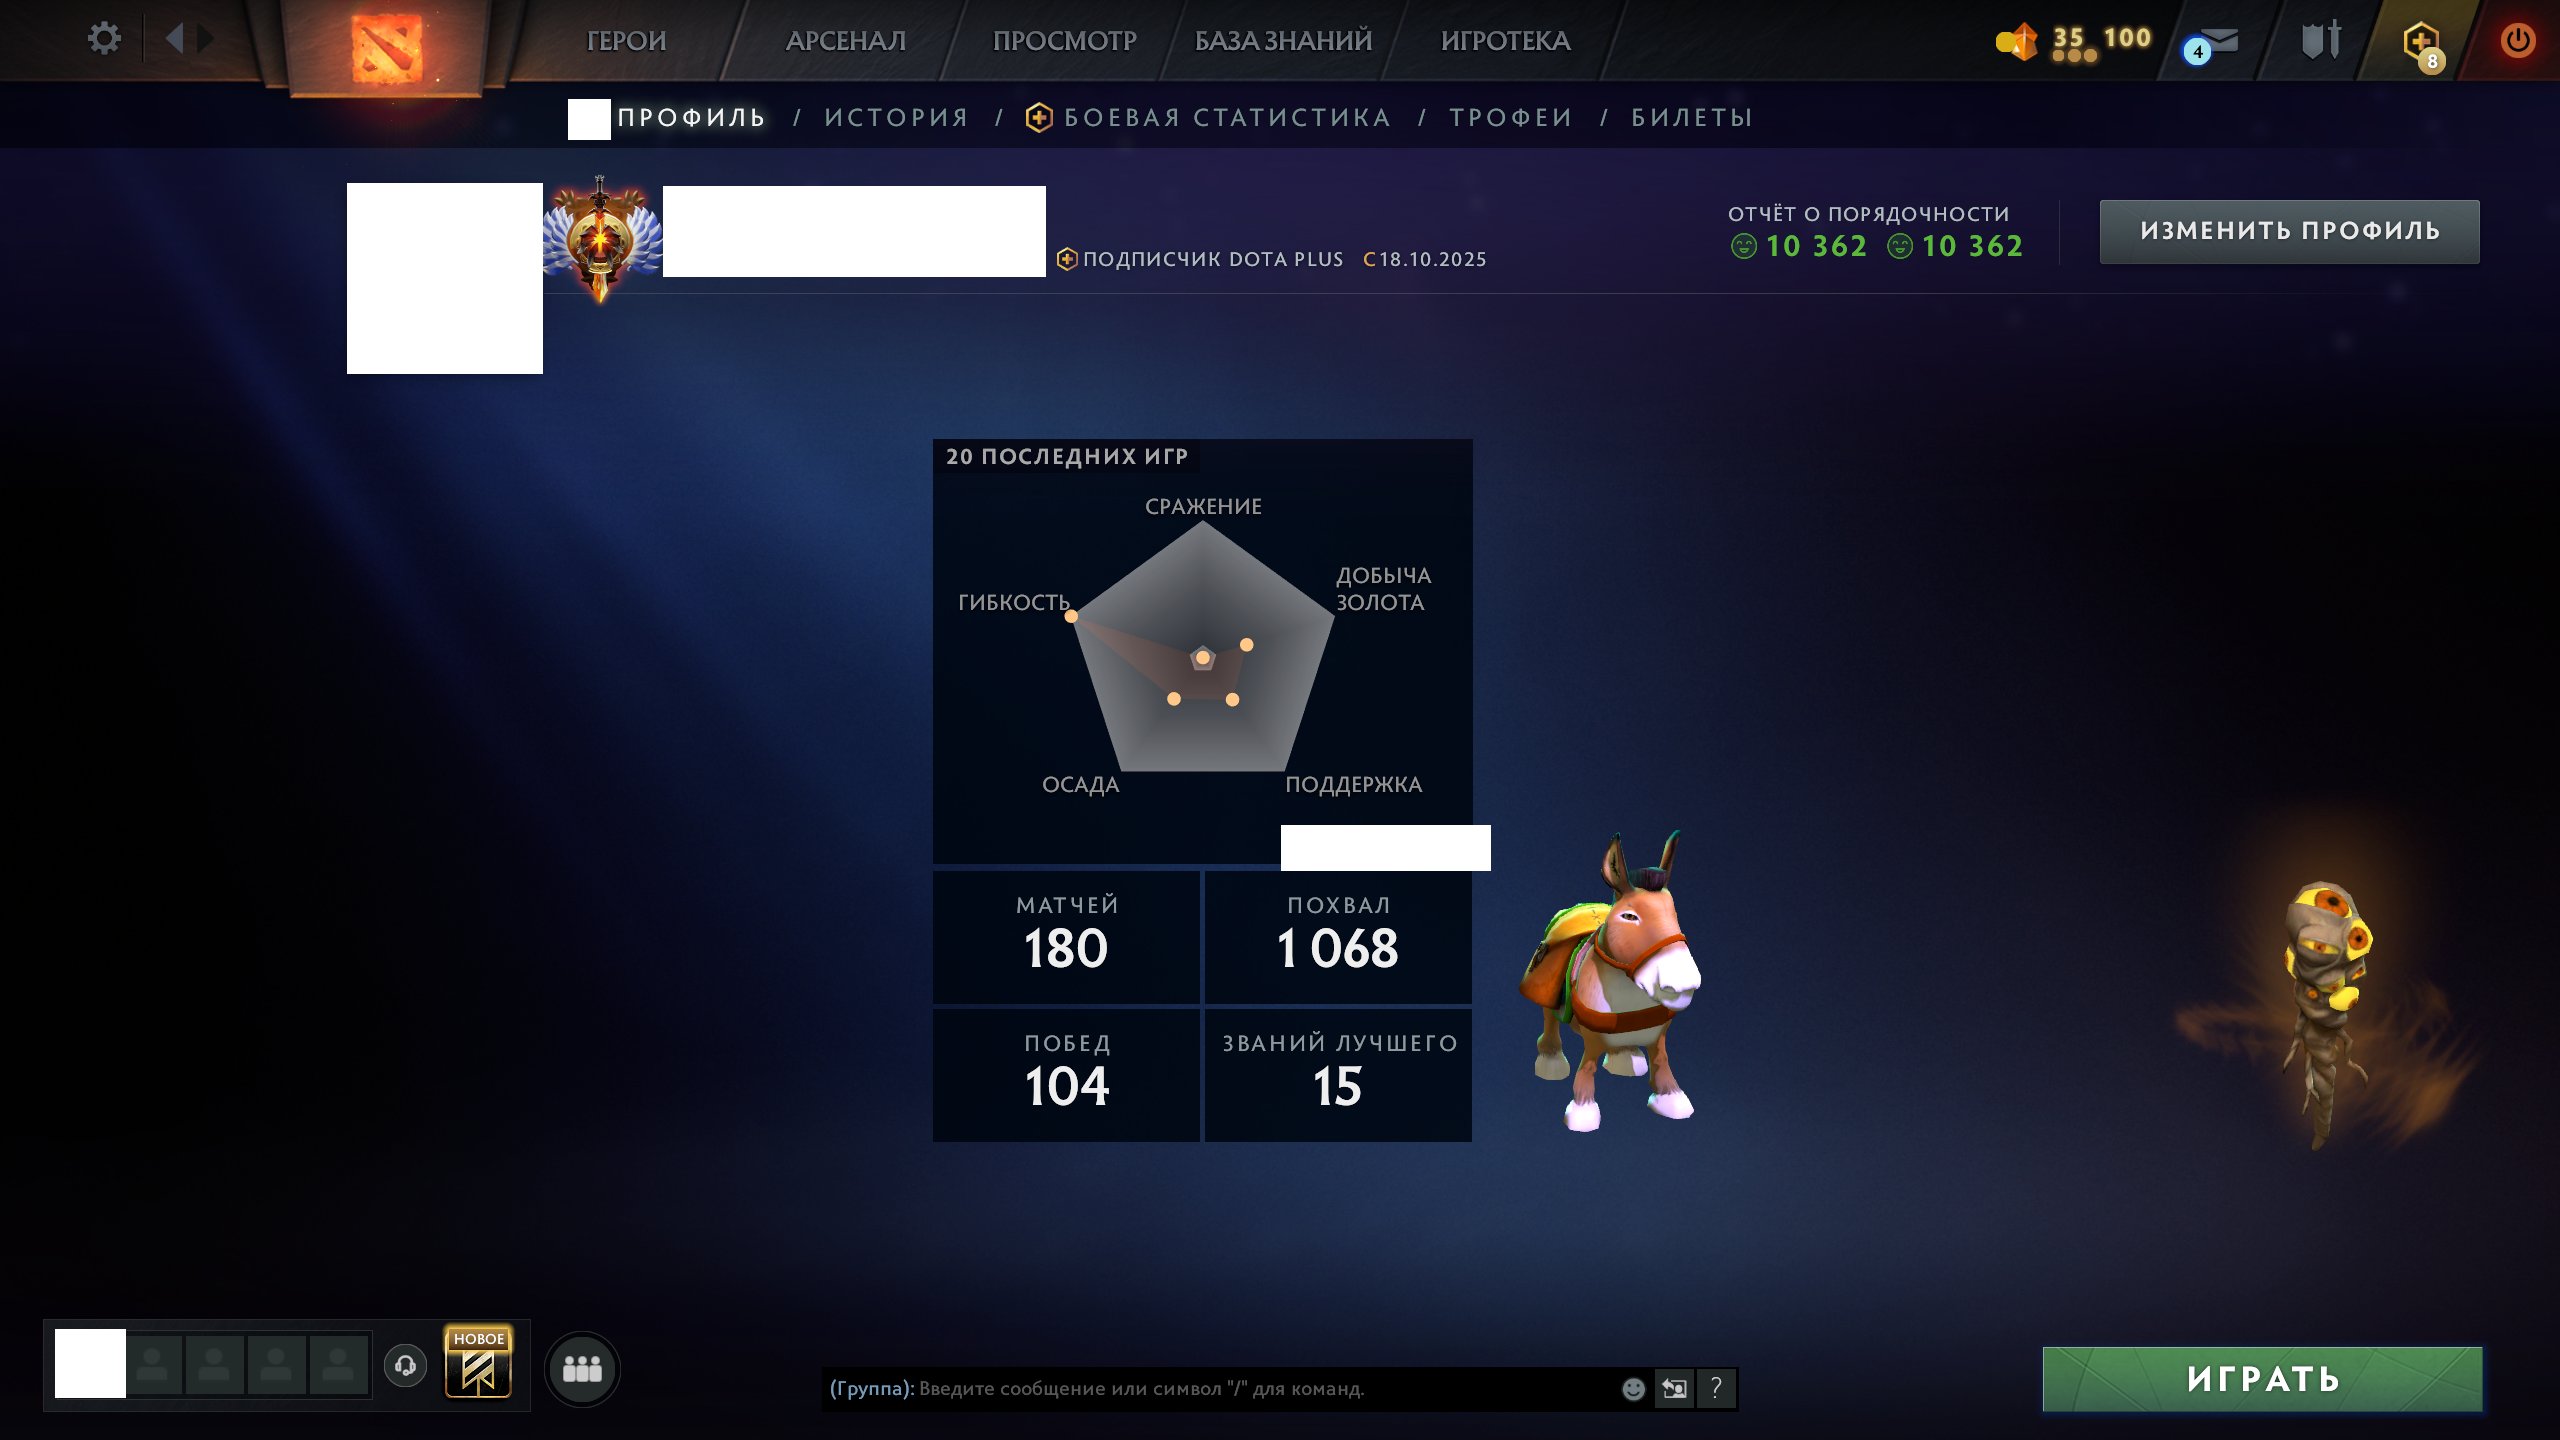Switch to the ИСТОРИЯ tab
The width and height of the screenshot is (2560, 1440).
tap(896, 118)
